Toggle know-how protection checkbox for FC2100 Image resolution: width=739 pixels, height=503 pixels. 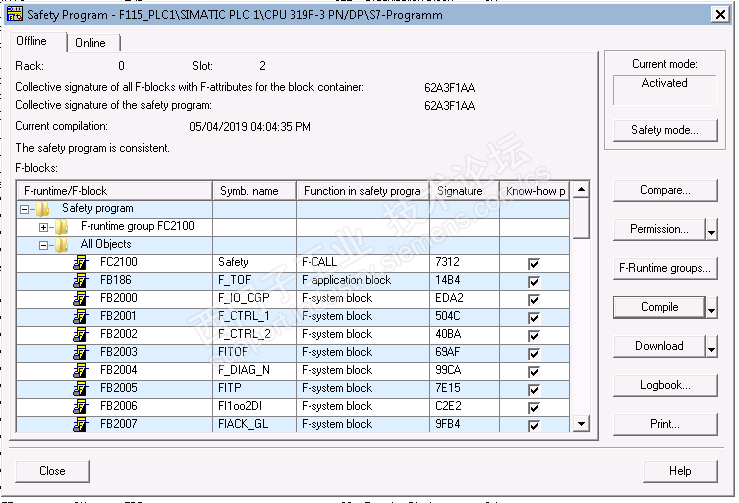point(534,264)
